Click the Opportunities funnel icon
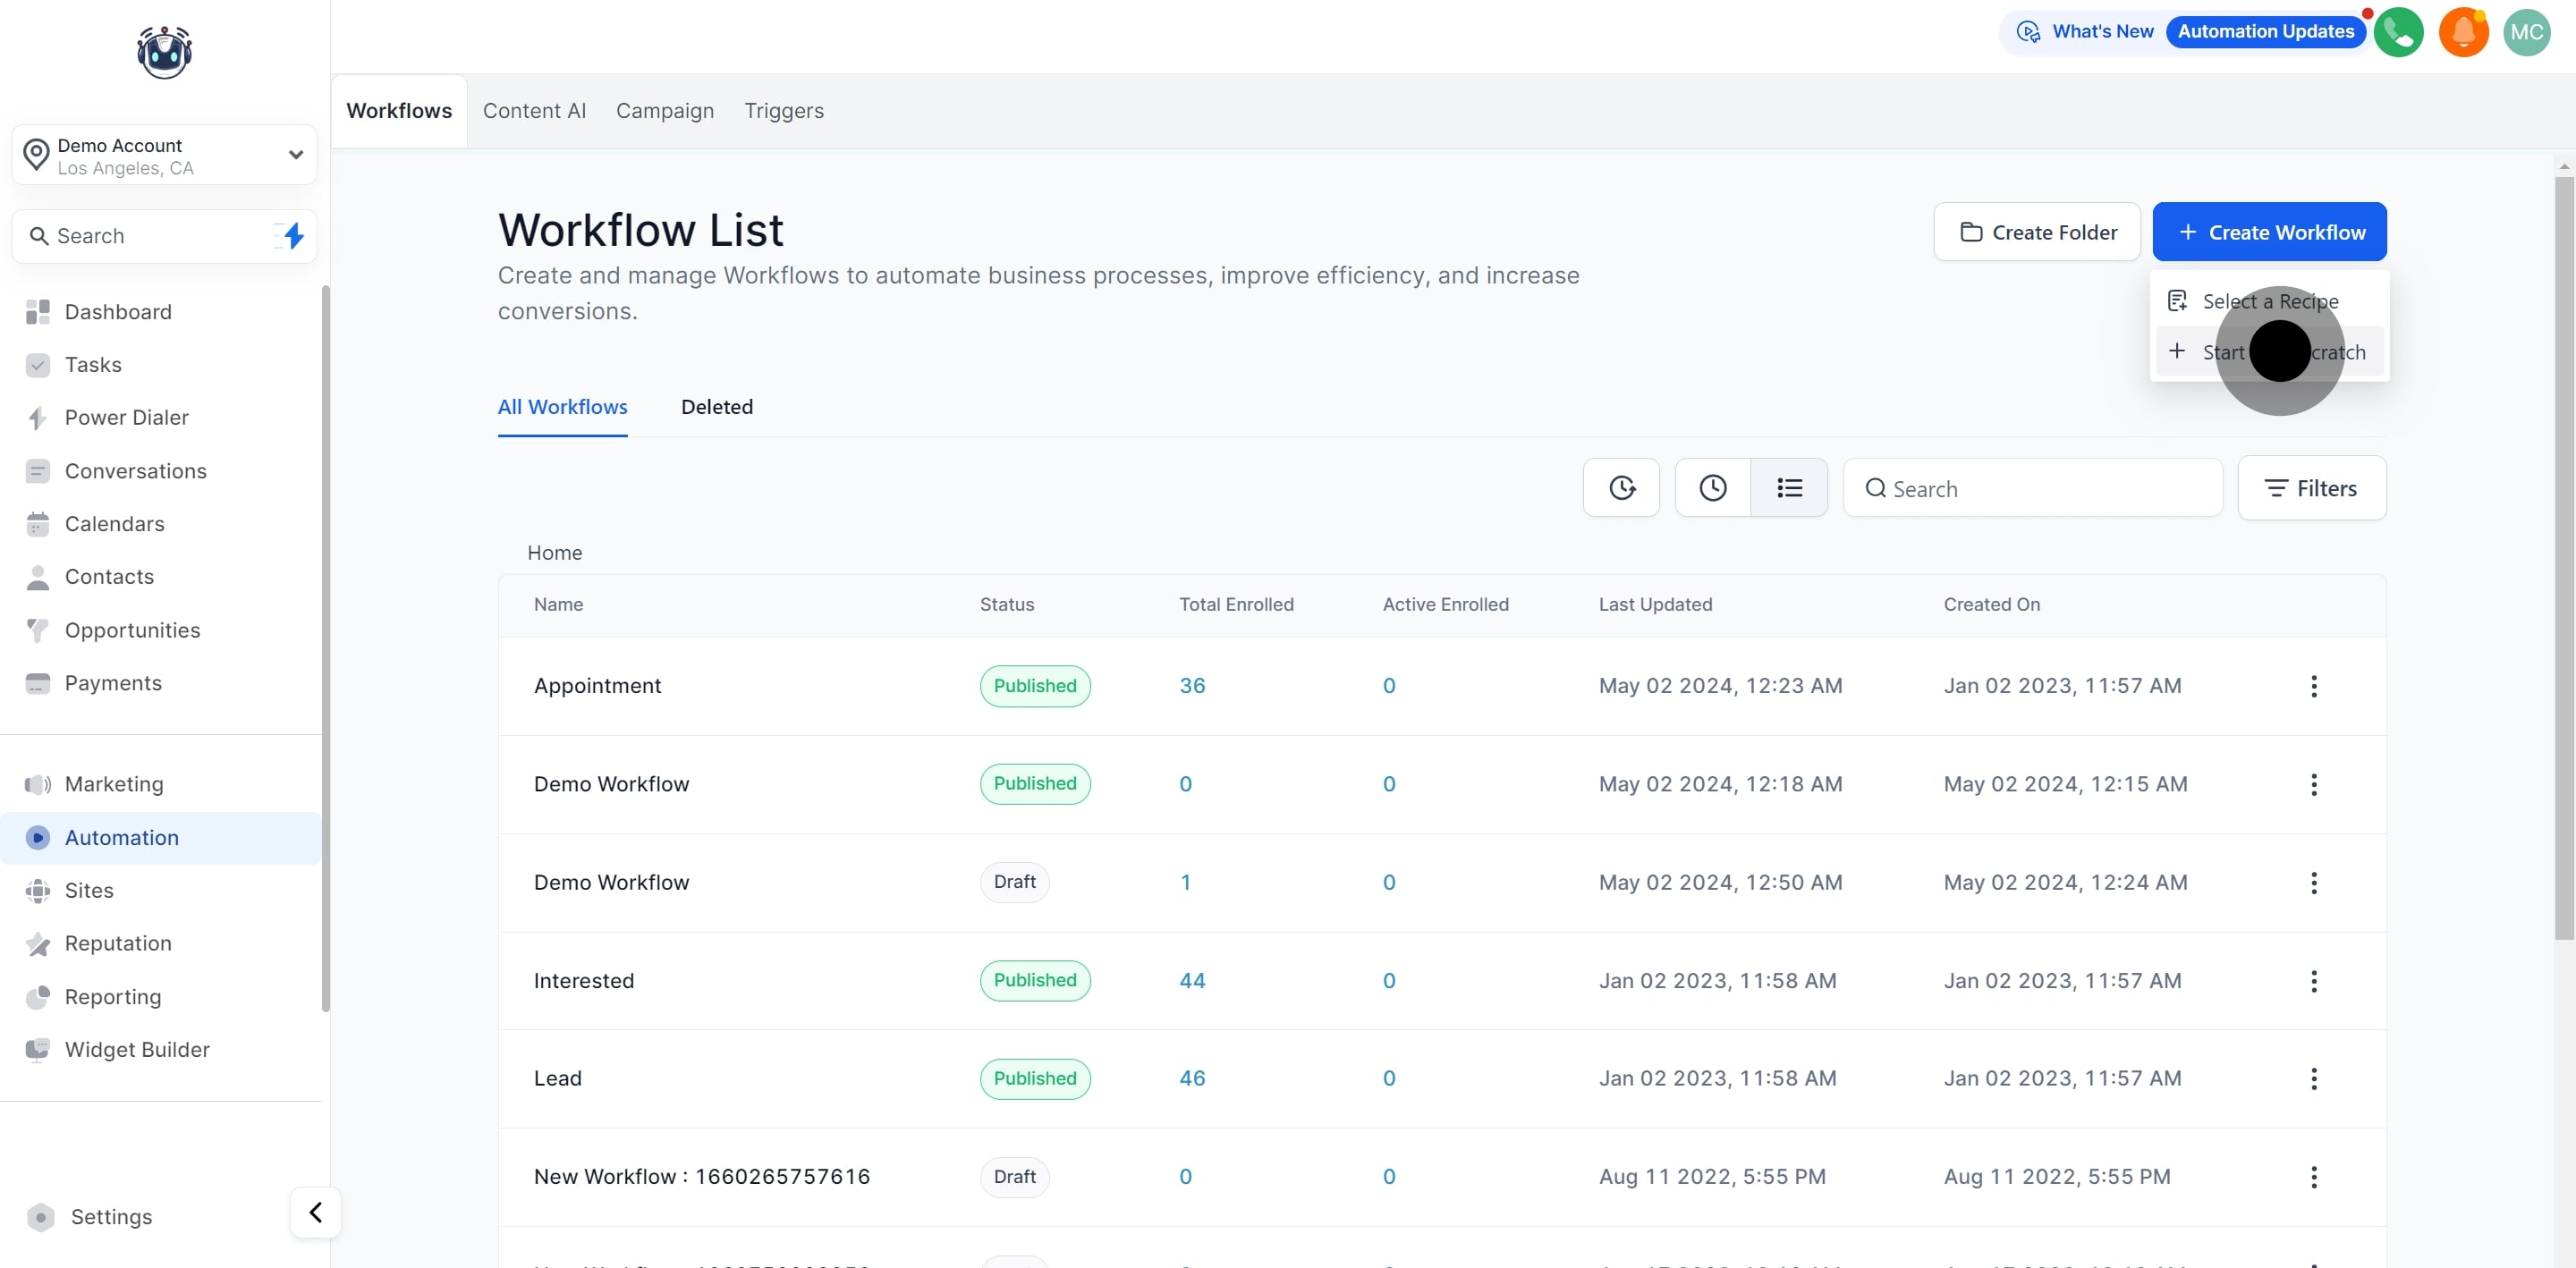 pos(38,630)
